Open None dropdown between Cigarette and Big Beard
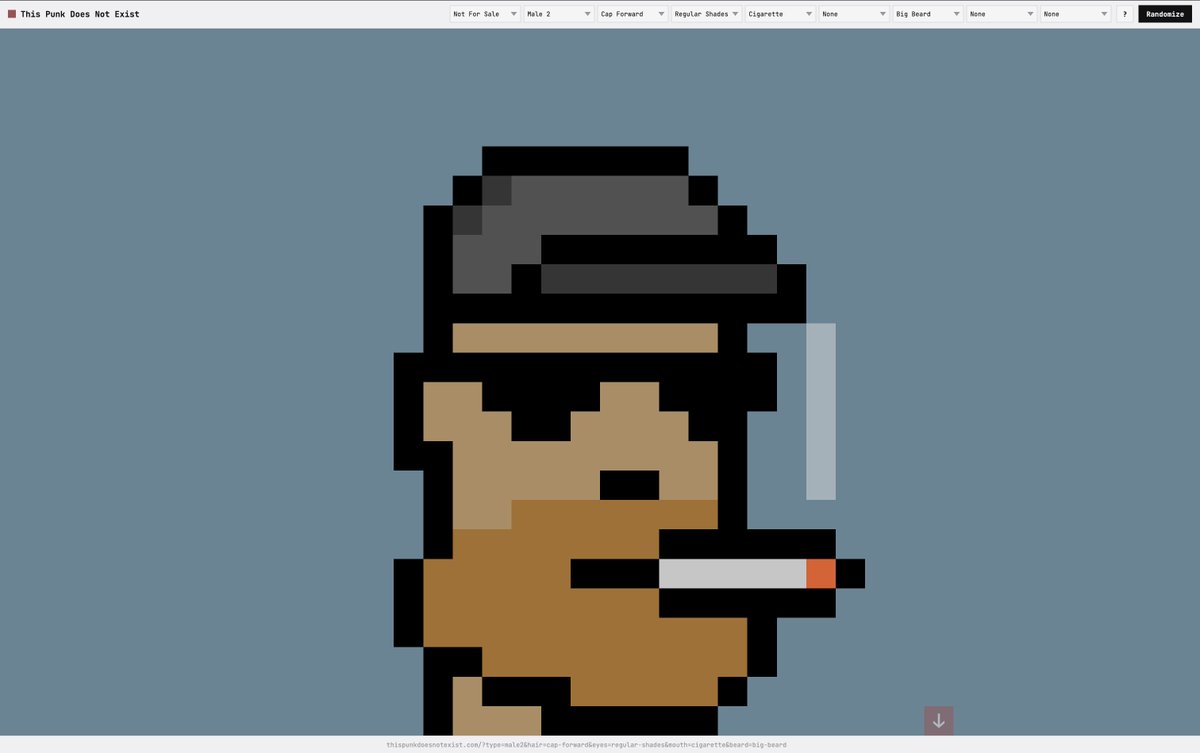This screenshot has height=753, width=1200. point(855,14)
